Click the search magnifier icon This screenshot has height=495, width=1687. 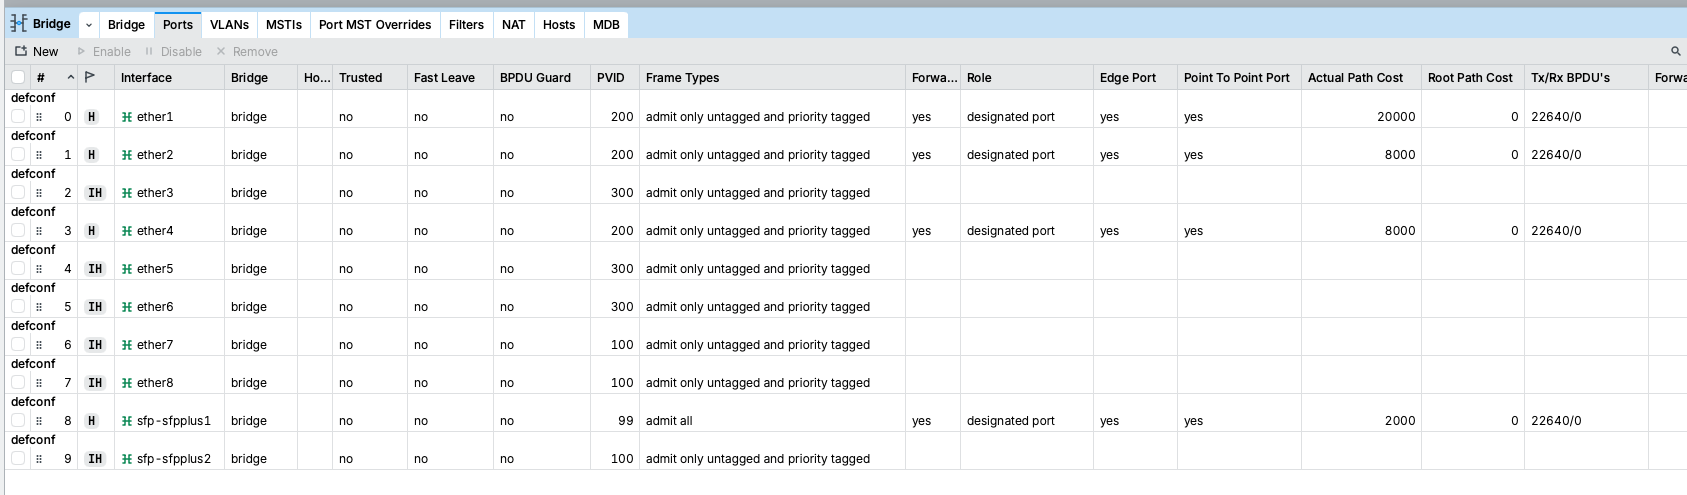pos(1676,51)
